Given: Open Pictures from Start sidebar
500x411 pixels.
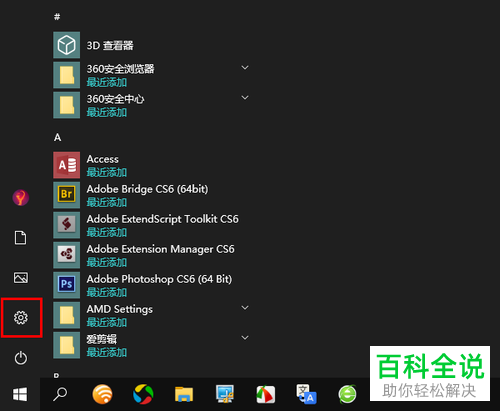Looking at the screenshot, I should point(21,278).
